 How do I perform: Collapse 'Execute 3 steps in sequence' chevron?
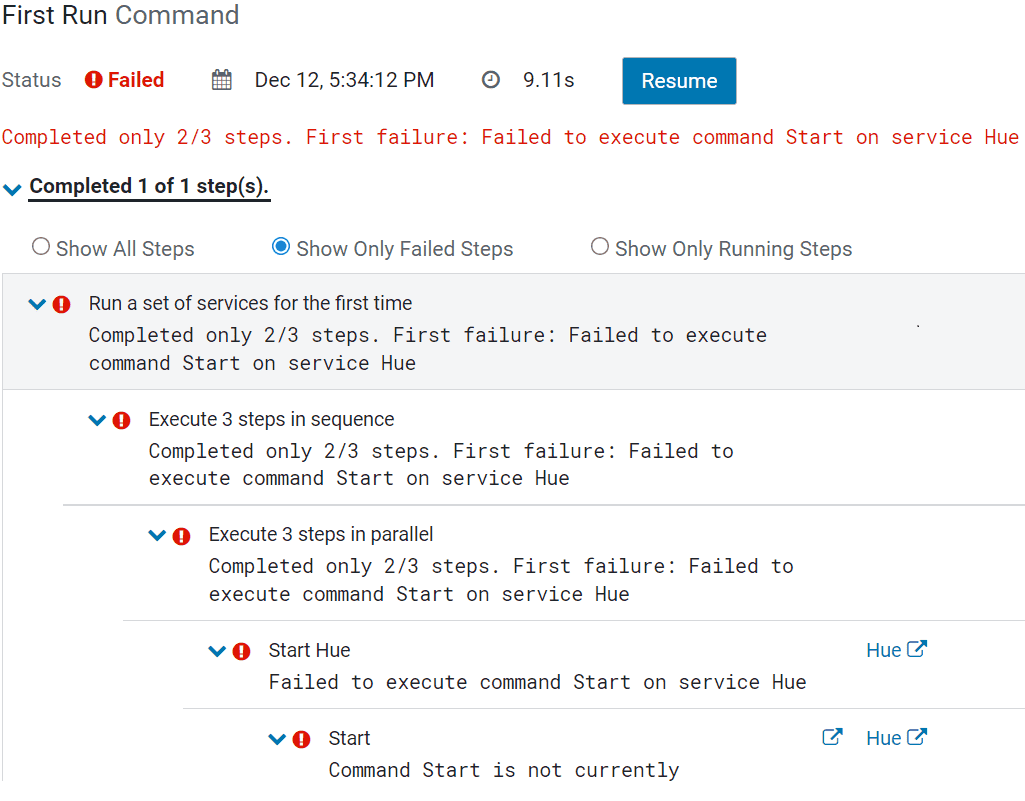click(97, 420)
